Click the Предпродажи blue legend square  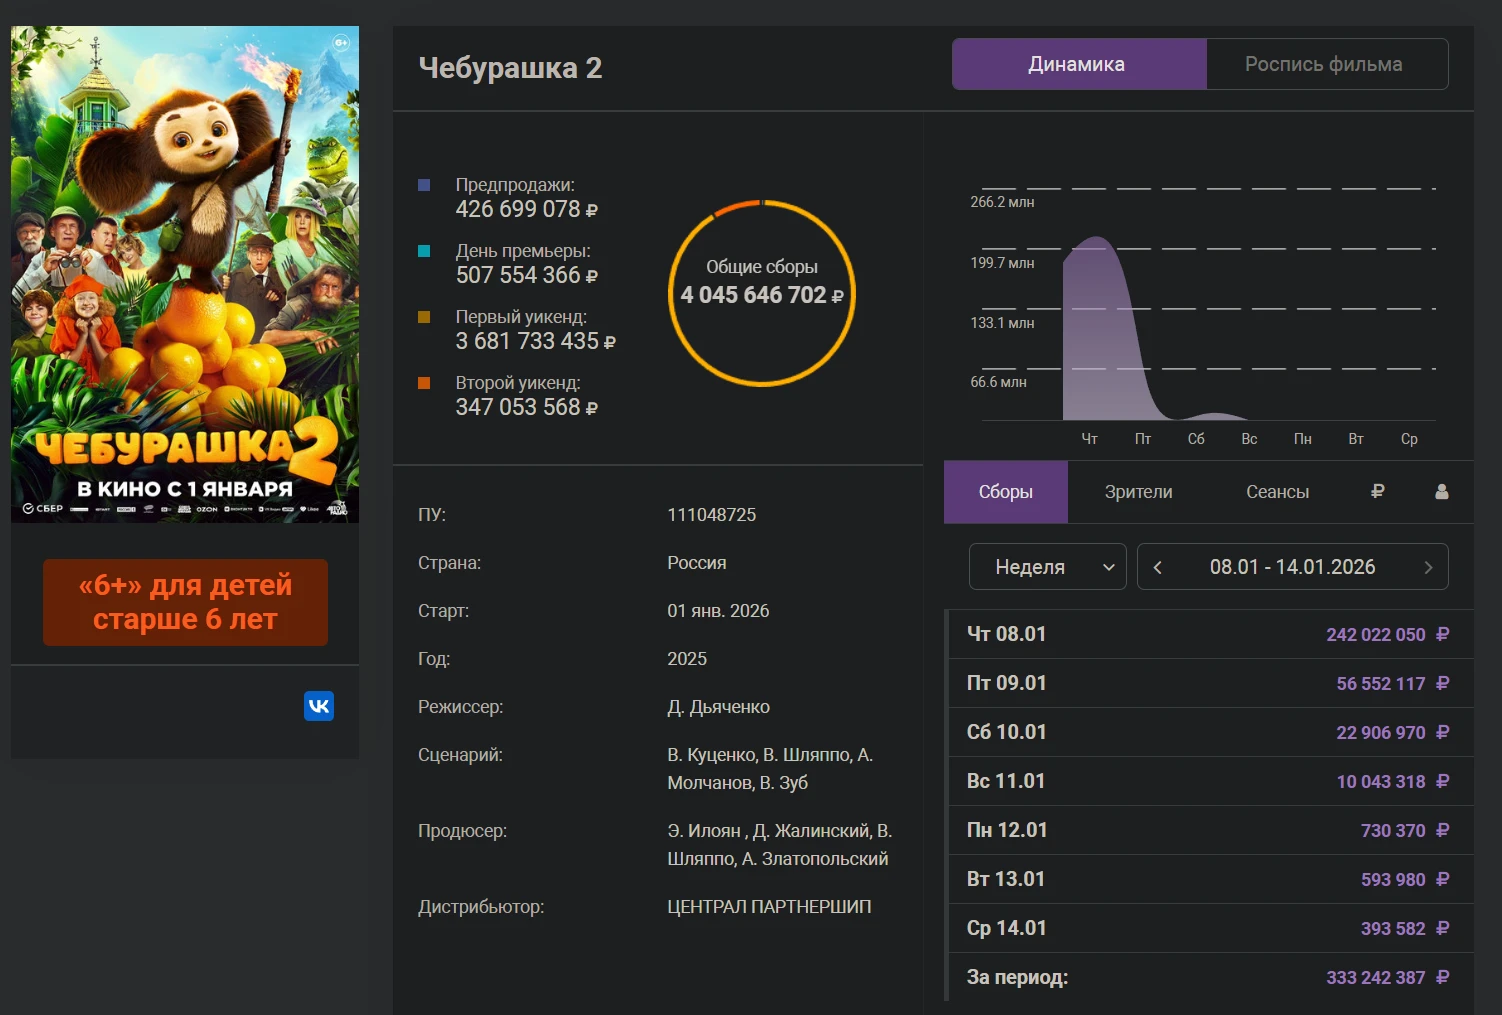[424, 185]
